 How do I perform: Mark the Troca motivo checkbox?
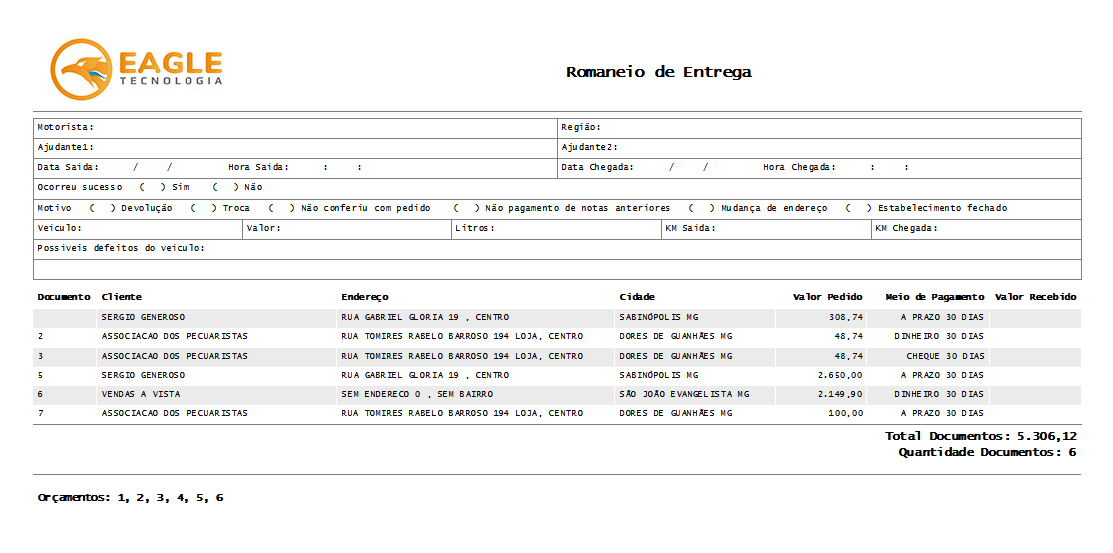click(x=203, y=208)
